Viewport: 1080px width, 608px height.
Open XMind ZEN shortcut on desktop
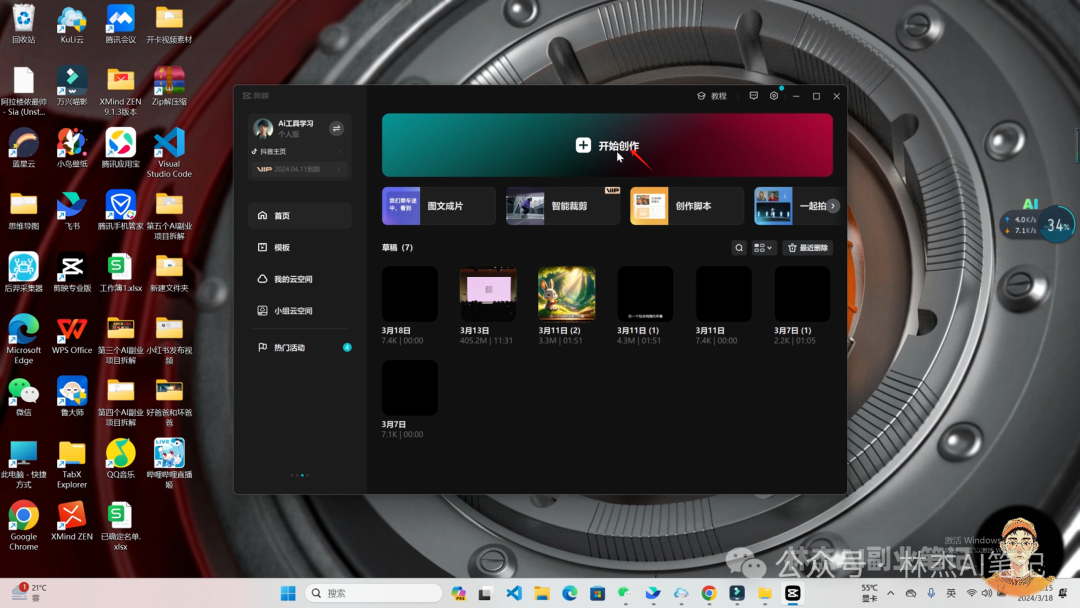pyautogui.click(x=72, y=521)
